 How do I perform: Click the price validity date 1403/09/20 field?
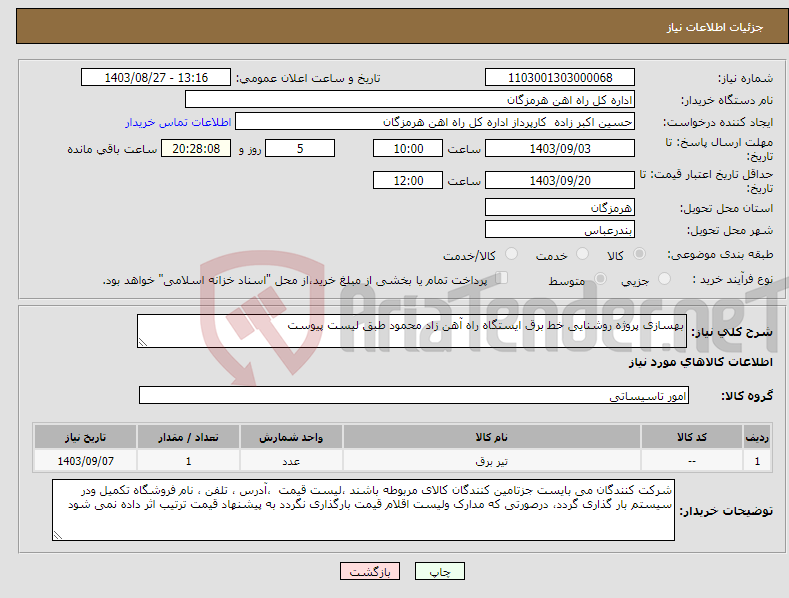tap(560, 180)
